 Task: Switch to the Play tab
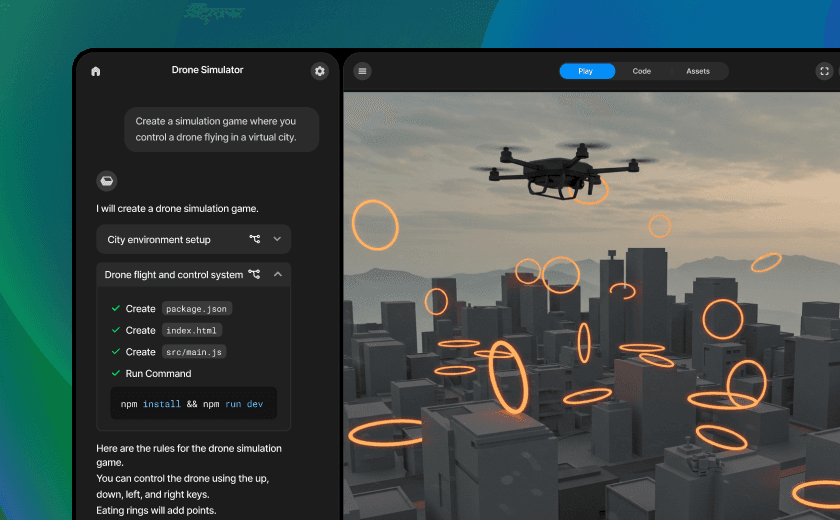586,71
